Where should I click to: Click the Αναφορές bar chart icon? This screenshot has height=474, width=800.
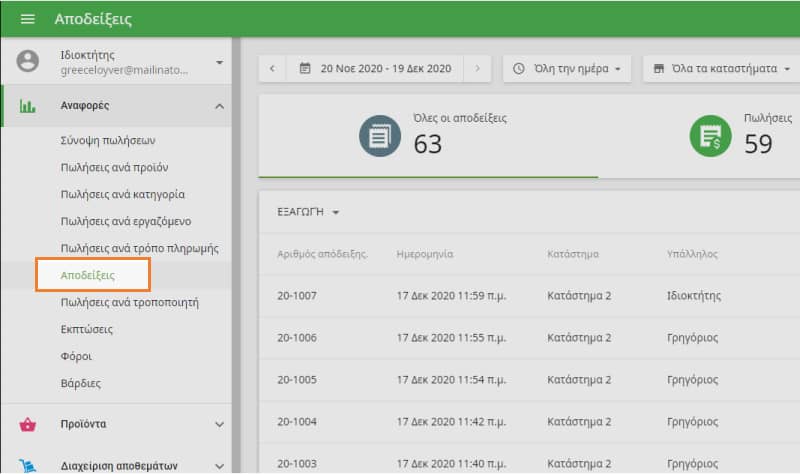click(x=28, y=106)
